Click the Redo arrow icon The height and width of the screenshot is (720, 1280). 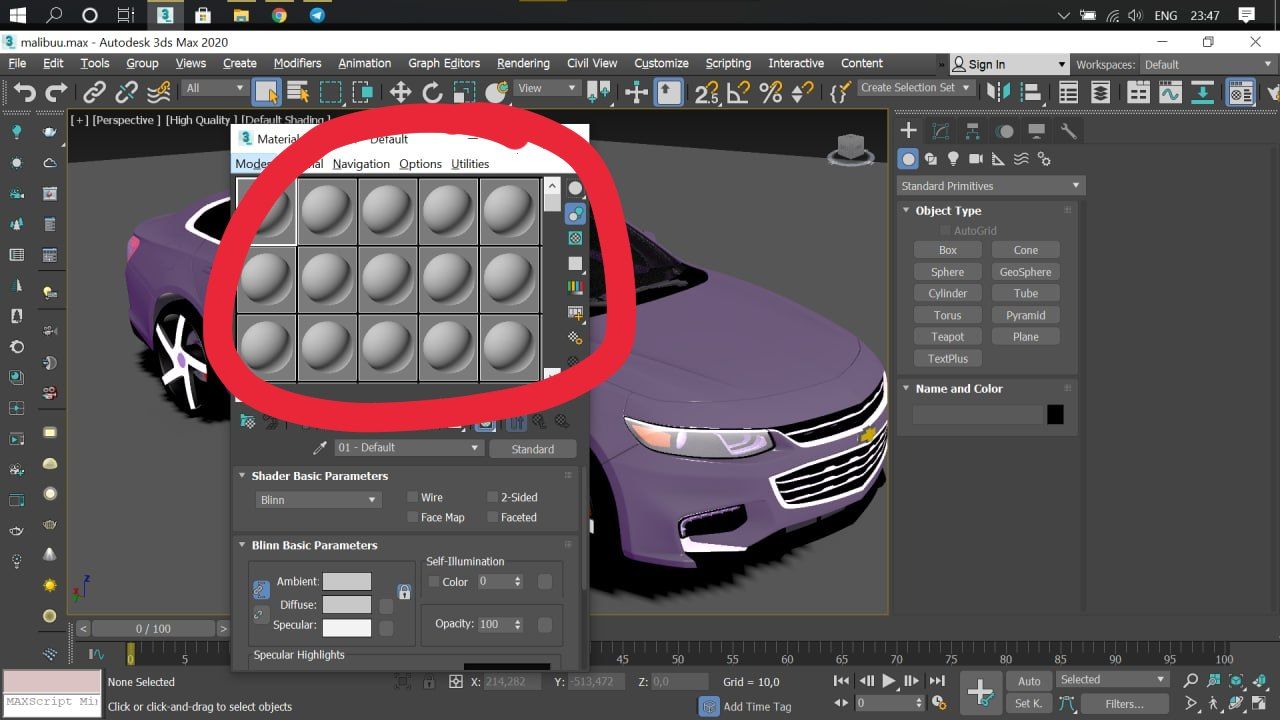click(57, 92)
